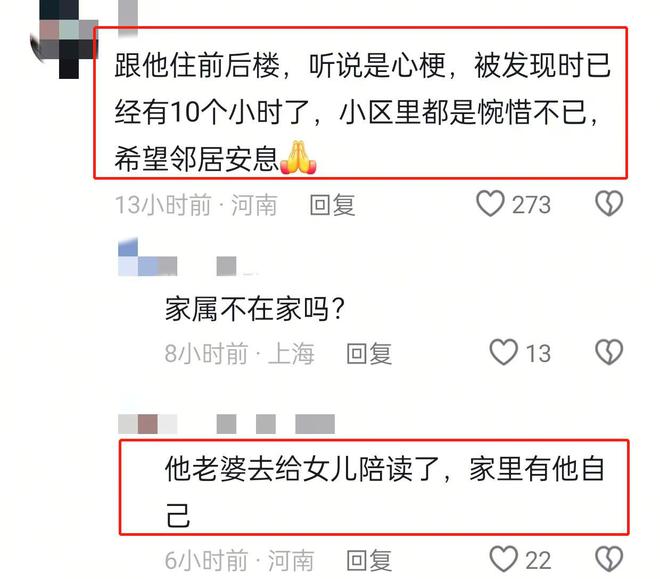660x579 pixels.
Task: Open username above 他老婆去给女儿陪读了 reply
Action: pyautogui.click(x=226, y=424)
